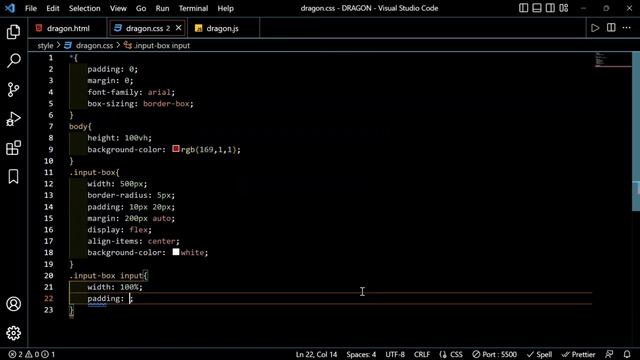The image size is (640, 360).
Task: Close the dragon.css tab
Action: click(178, 28)
